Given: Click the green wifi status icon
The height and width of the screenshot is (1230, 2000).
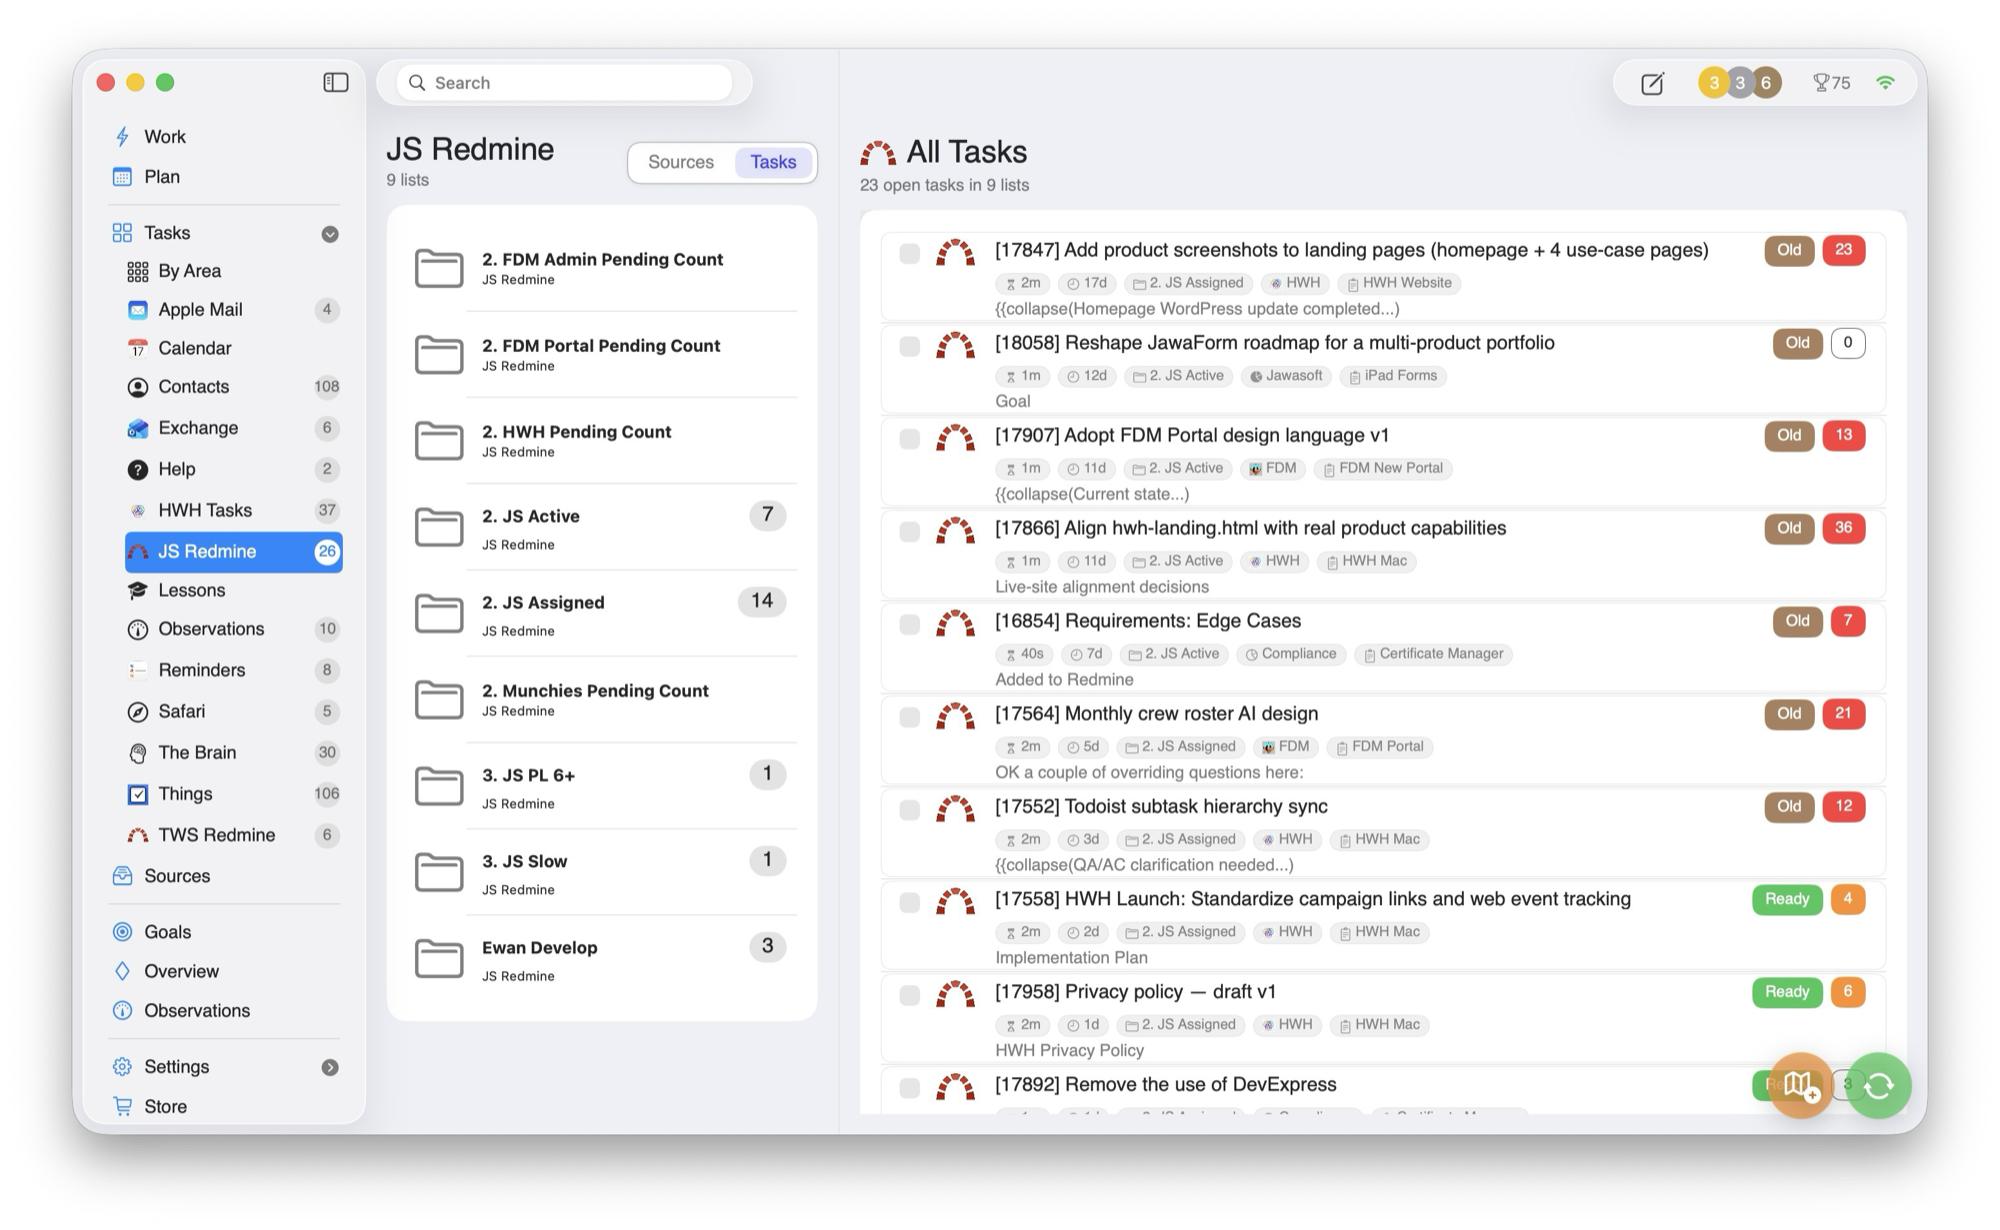Looking at the screenshot, I should [x=1885, y=83].
